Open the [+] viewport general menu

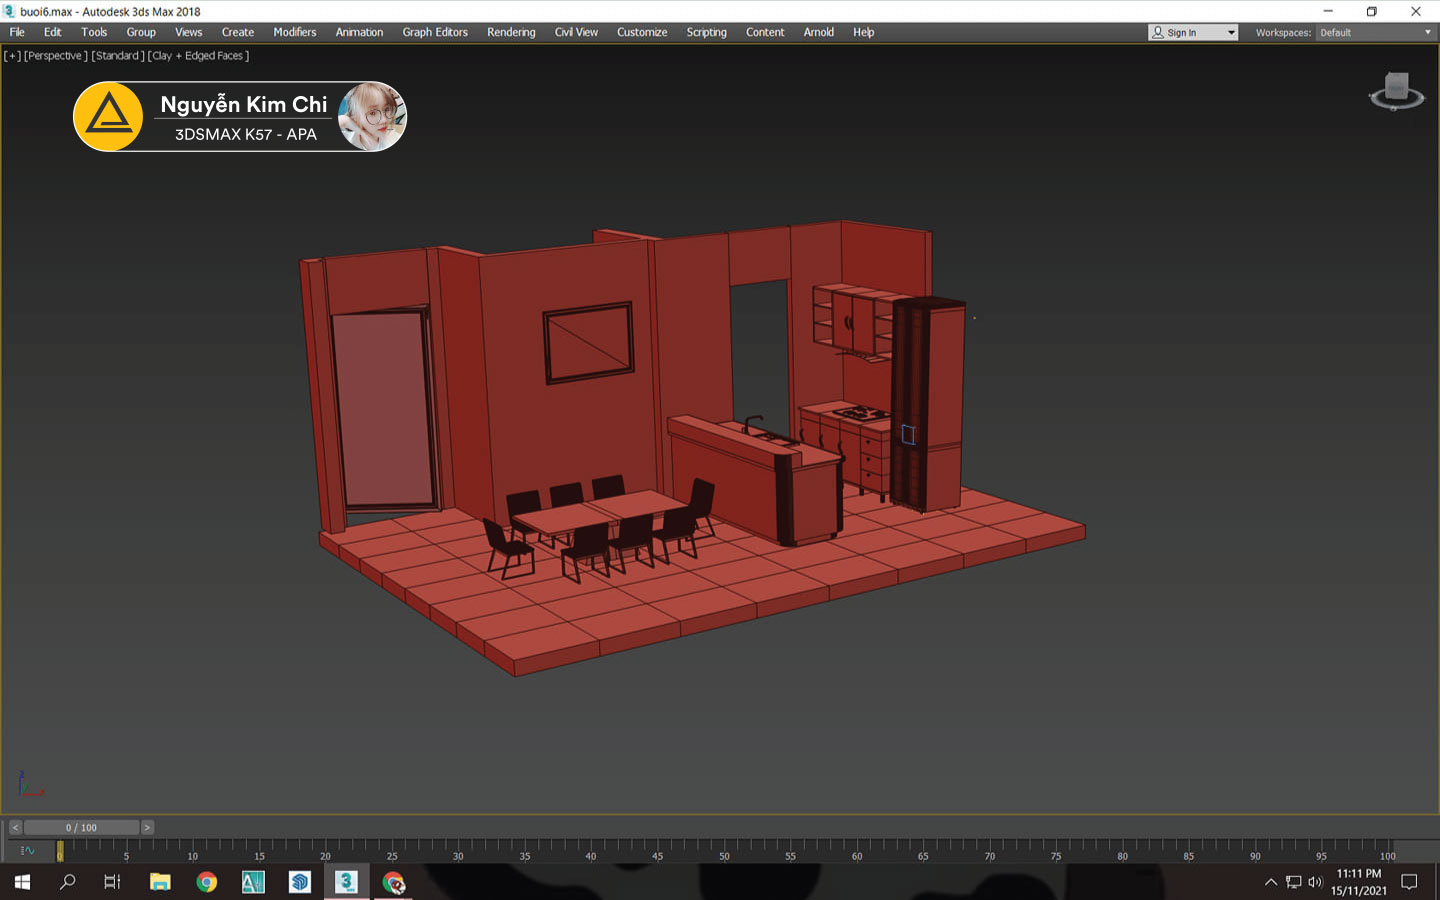[12, 56]
